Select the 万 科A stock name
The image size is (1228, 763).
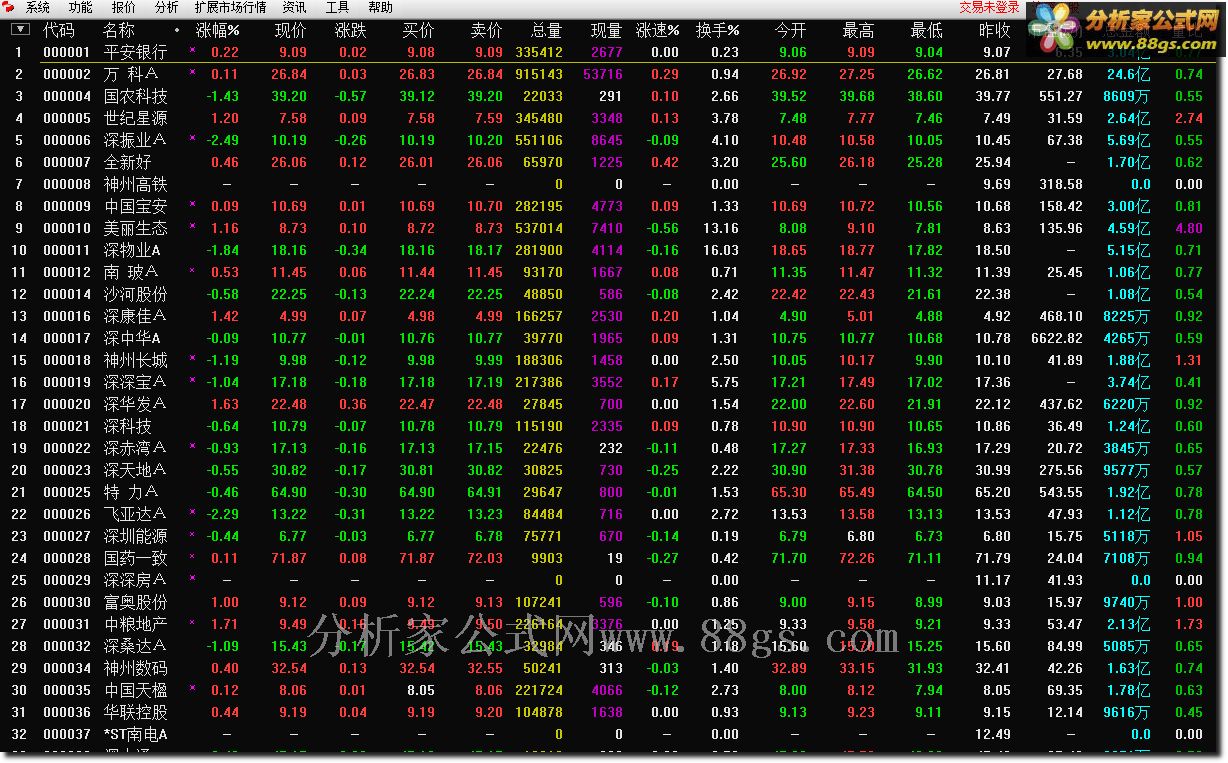tap(131, 74)
